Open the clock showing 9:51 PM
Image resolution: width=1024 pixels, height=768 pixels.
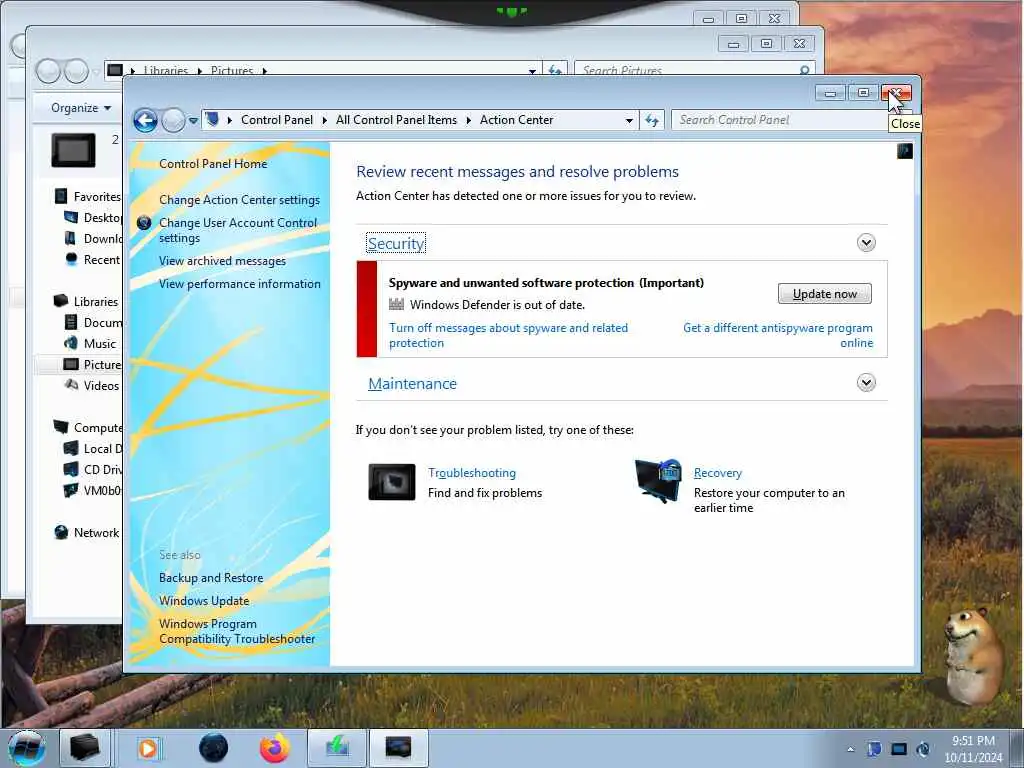click(973, 749)
